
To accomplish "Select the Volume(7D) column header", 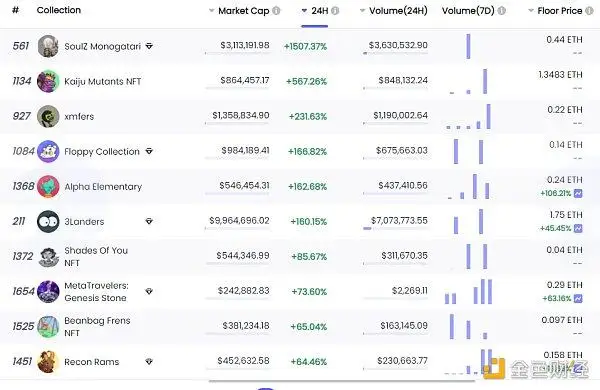I will pos(468,11).
